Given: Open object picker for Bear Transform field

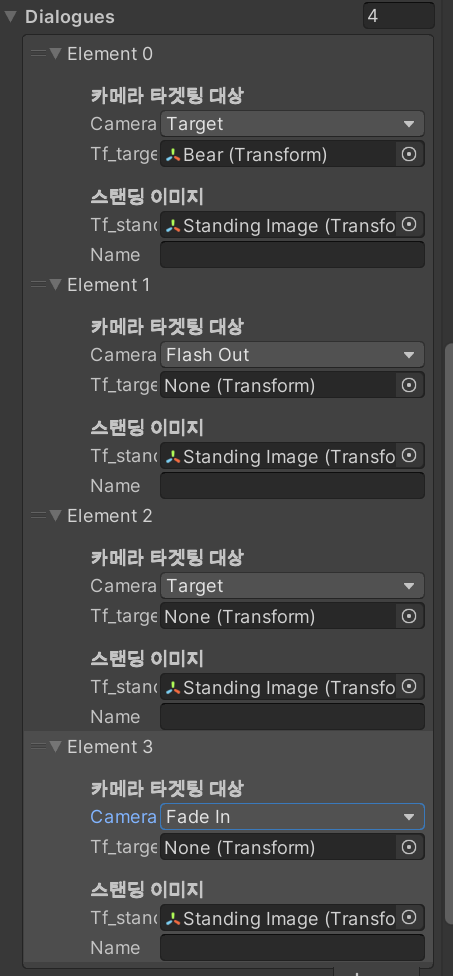Looking at the screenshot, I should pyautogui.click(x=409, y=154).
